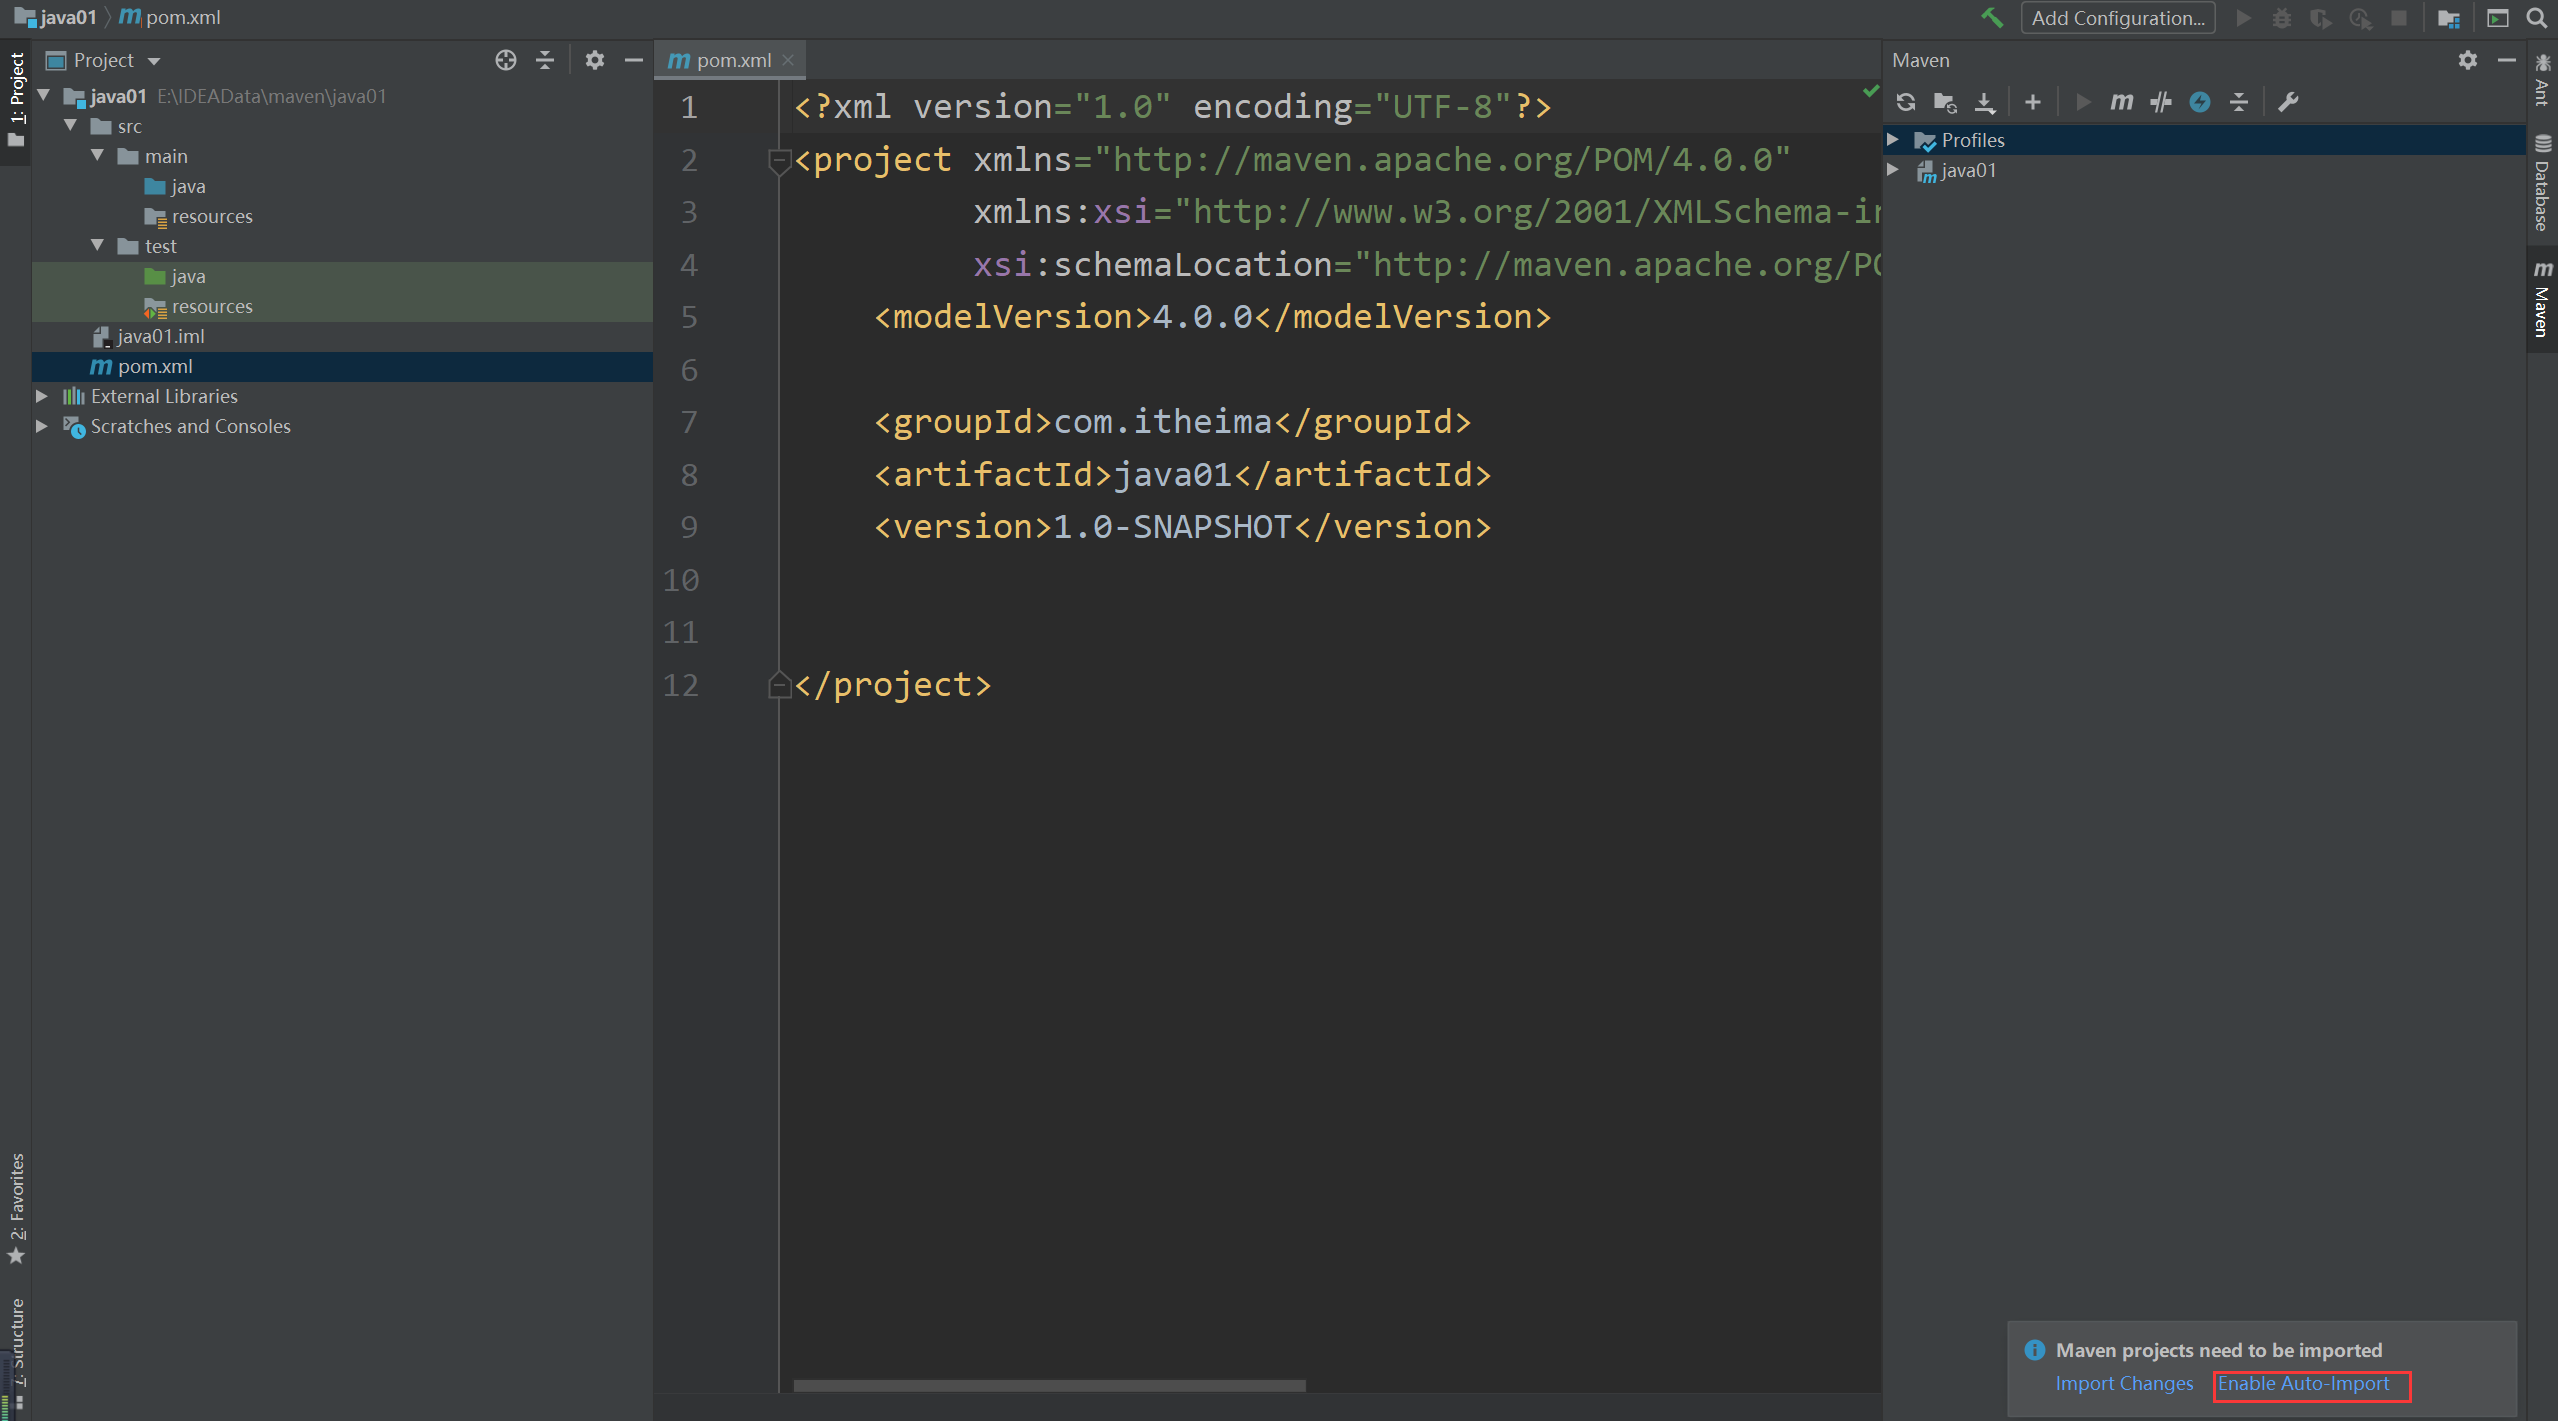
Task: Click the editor horizontal scrollbar
Action: pyautogui.click(x=1049, y=1386)
